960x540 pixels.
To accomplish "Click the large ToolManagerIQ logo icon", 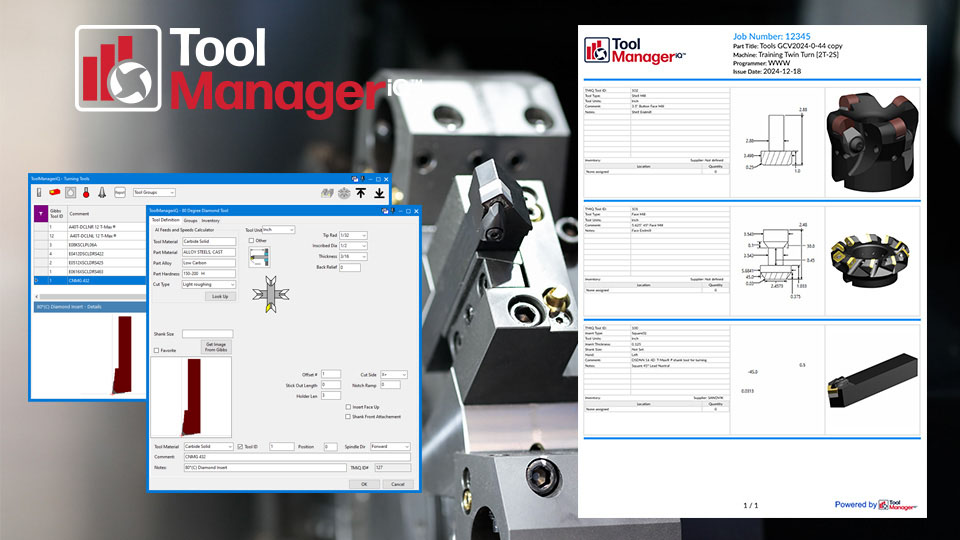I will pyautogui.click(x=118, y=68).
